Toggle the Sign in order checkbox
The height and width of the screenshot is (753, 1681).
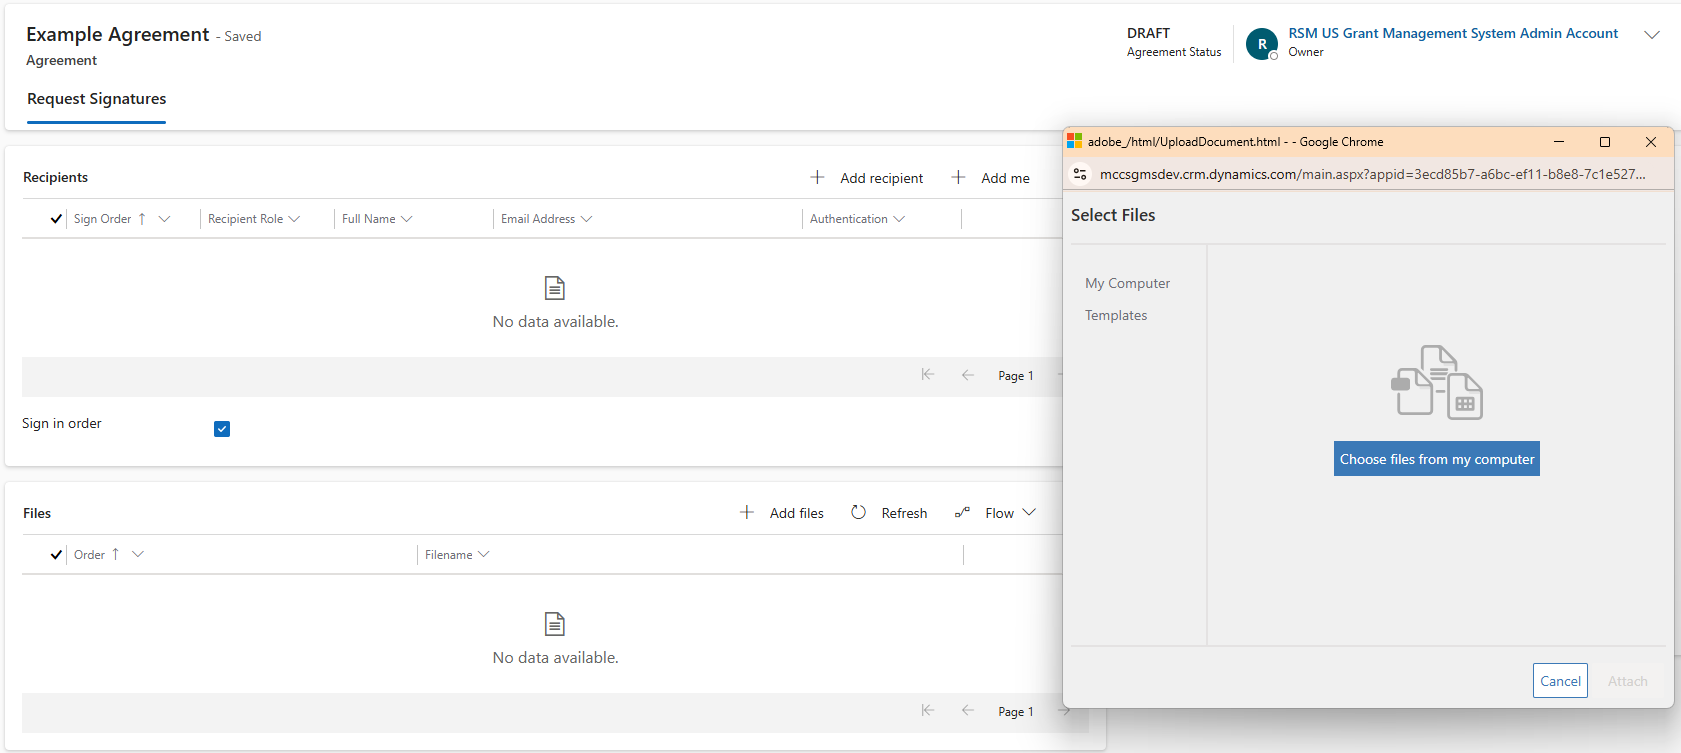[x=222, y=429]
